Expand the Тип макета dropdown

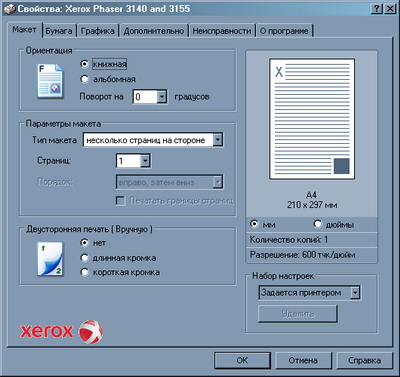click(218, 140)
